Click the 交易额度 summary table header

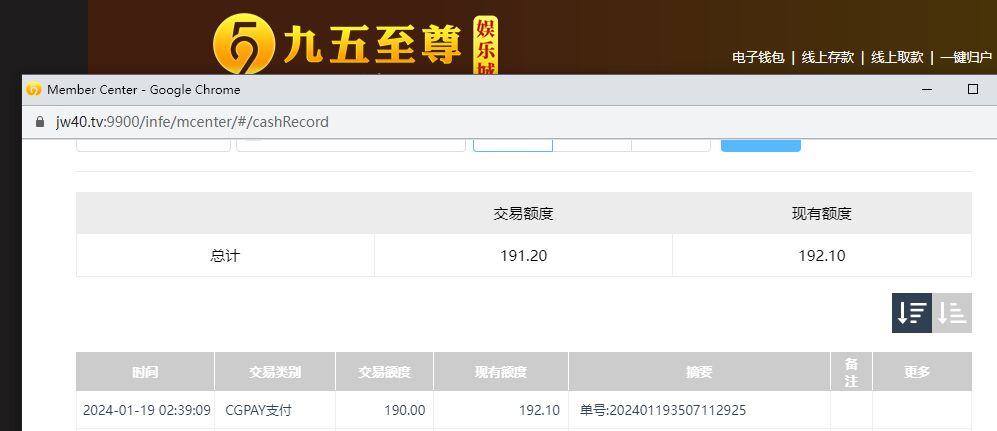click(523, 214)
